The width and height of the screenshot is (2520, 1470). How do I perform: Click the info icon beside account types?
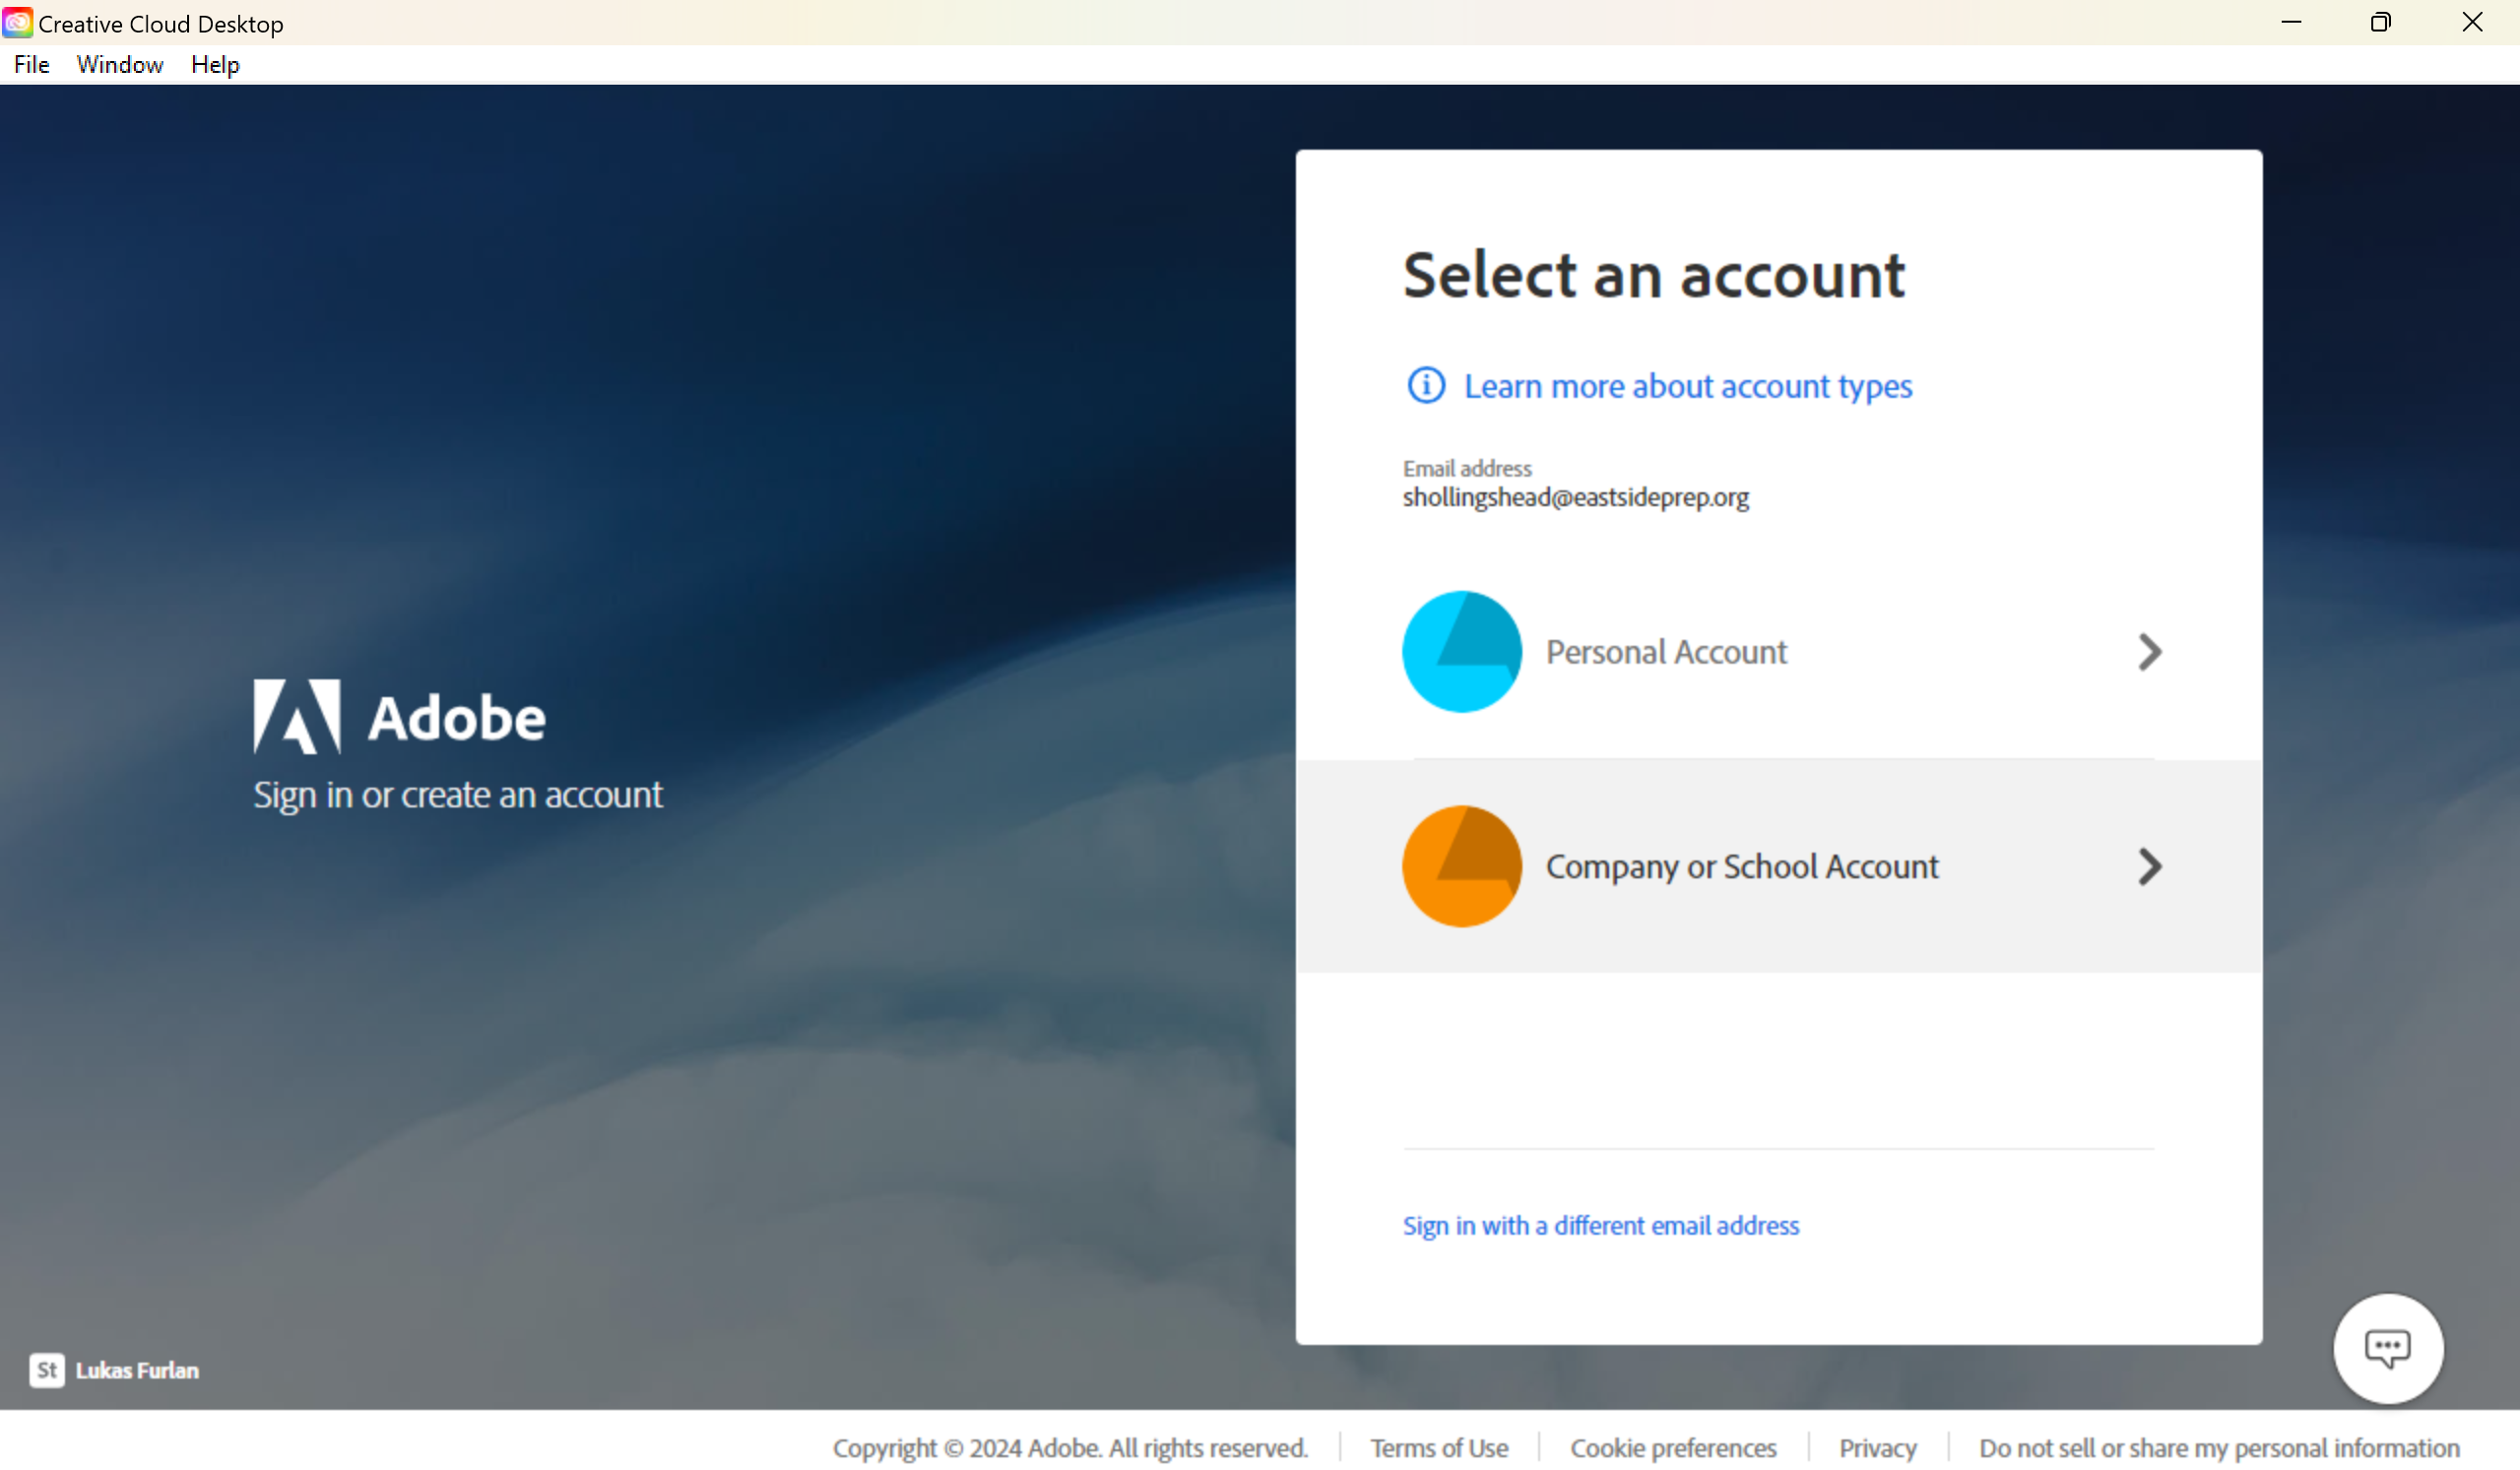pyautogui.click(x=1426, y=385)
